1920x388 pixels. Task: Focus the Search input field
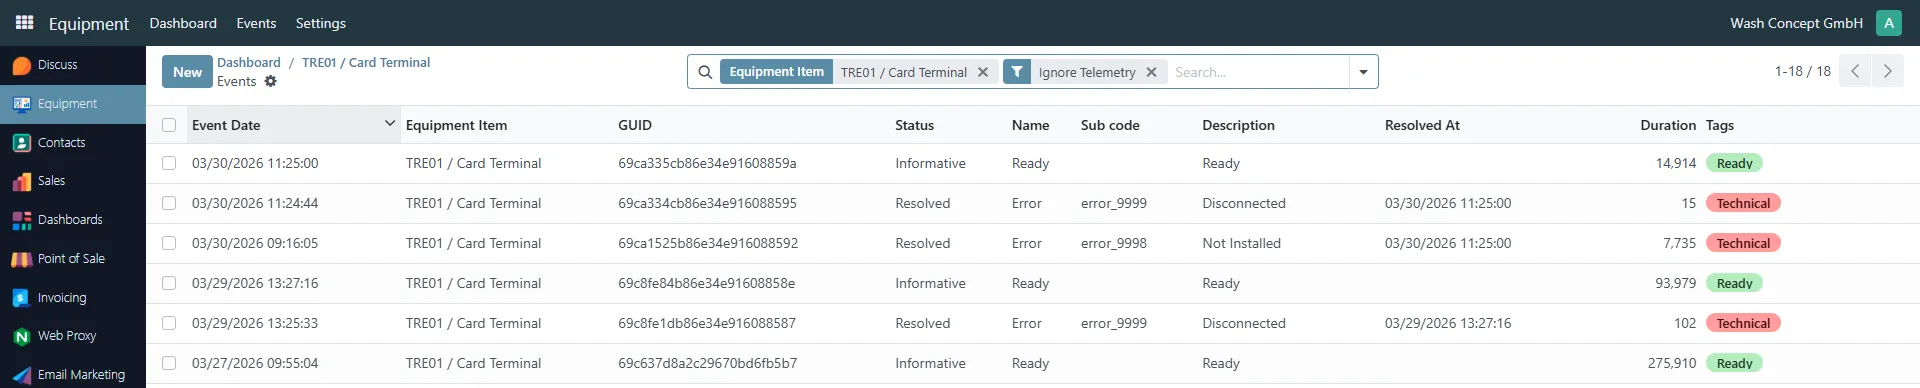pos(1258,72)
